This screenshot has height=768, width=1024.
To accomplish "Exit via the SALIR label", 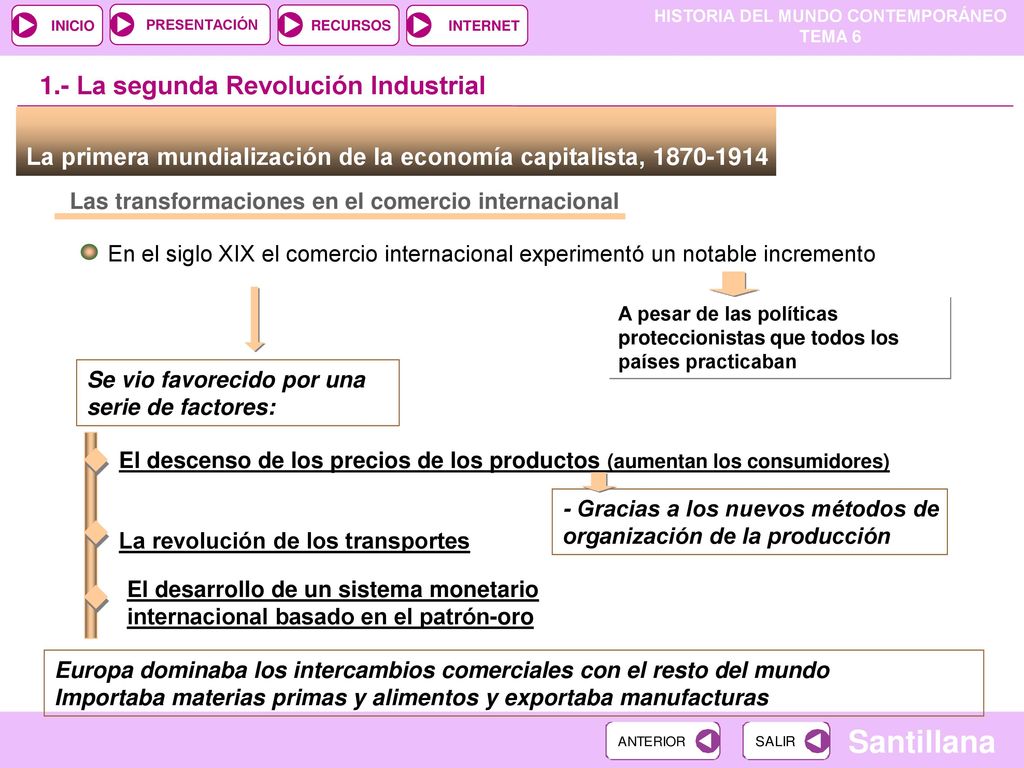I will coord(775,742).
